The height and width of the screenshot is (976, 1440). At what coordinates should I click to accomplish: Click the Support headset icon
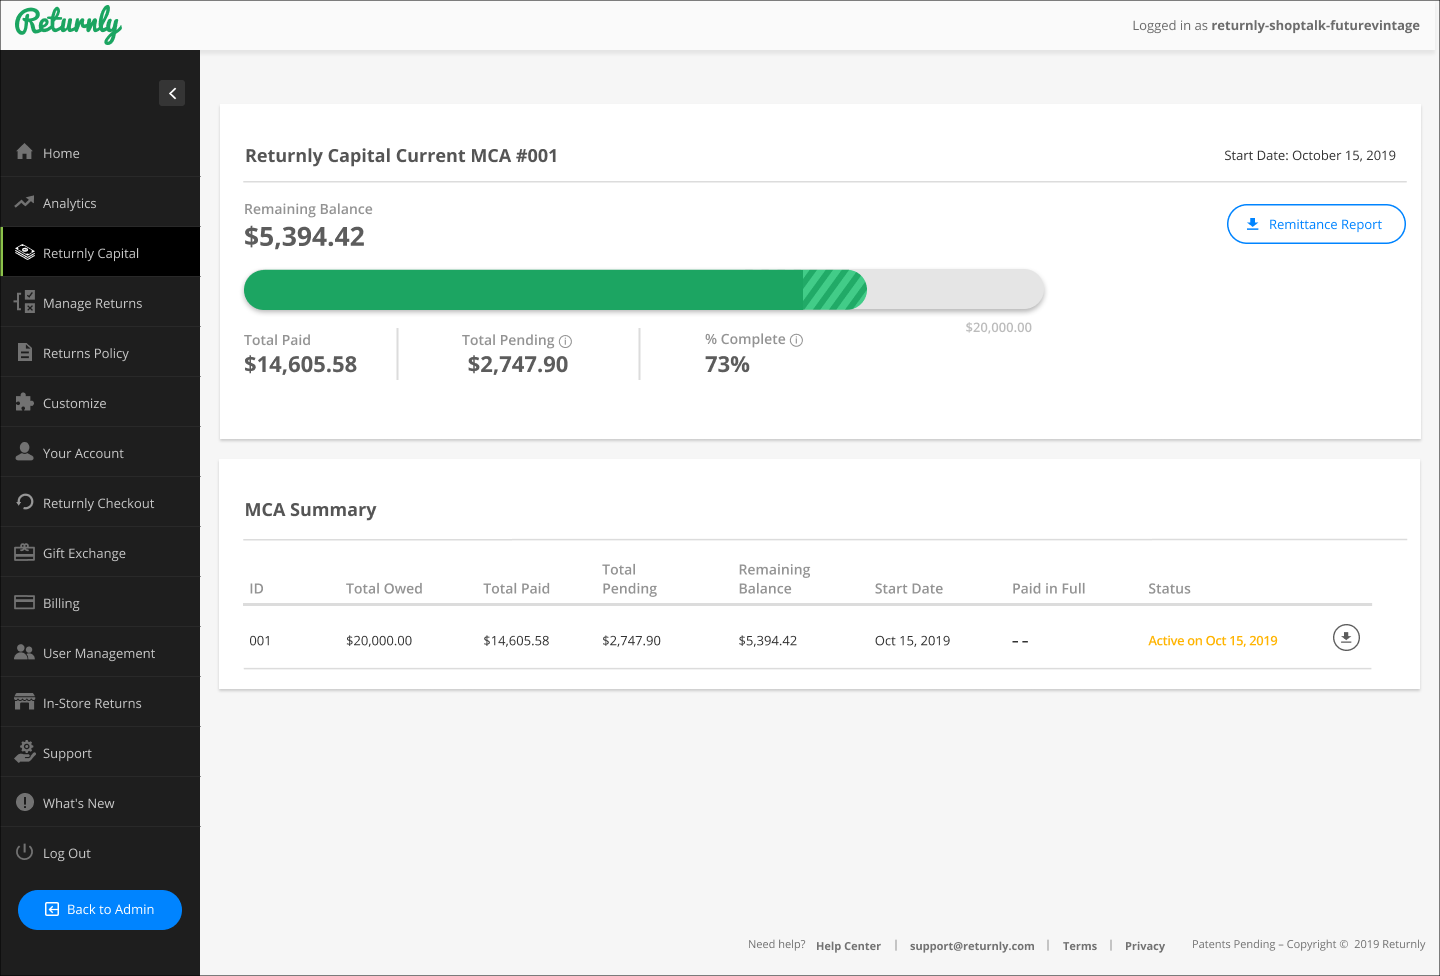click(25, 752)
